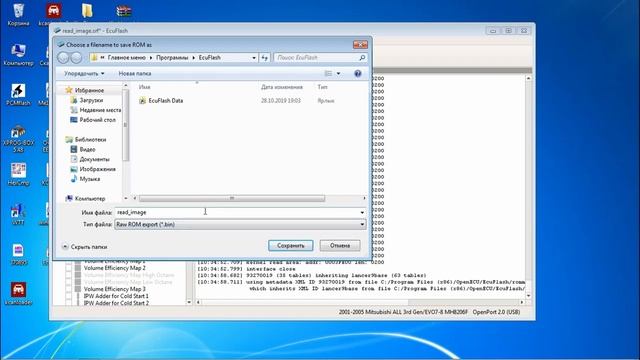The width and height of the screenshot is (640, 360).
Task: Open the red car icon at the bottom of the desktop
Action: pos(18,293)
